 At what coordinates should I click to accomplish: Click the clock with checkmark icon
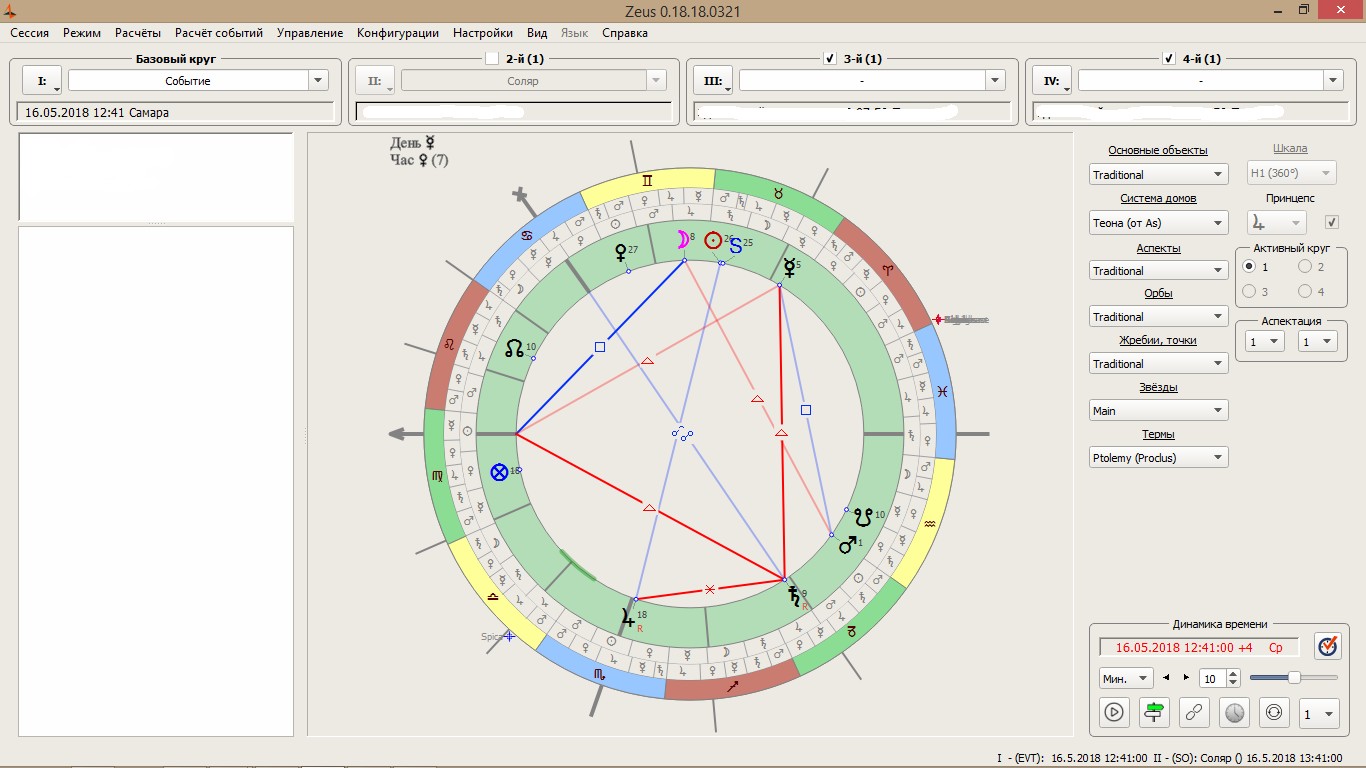(1327, 647)
